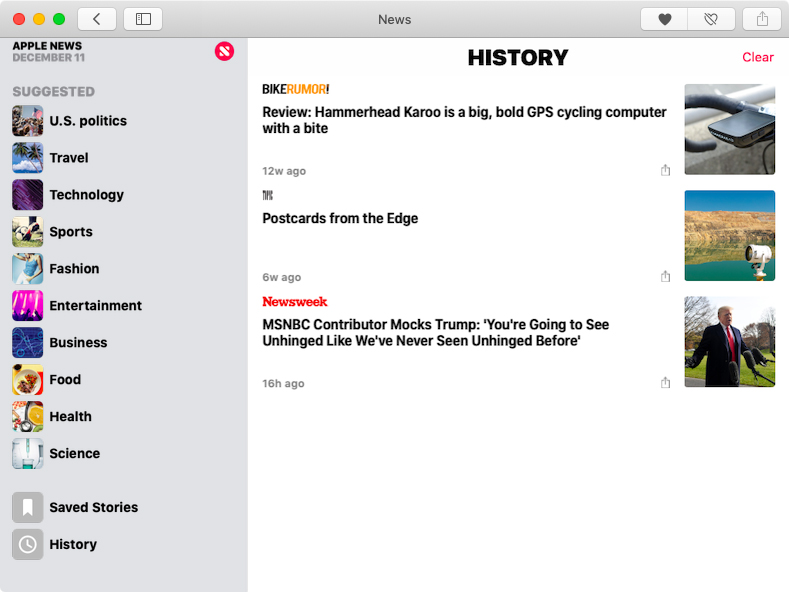Toggle the sidebar with the toolbar button
789x592 pixels.
coord(143,19)
